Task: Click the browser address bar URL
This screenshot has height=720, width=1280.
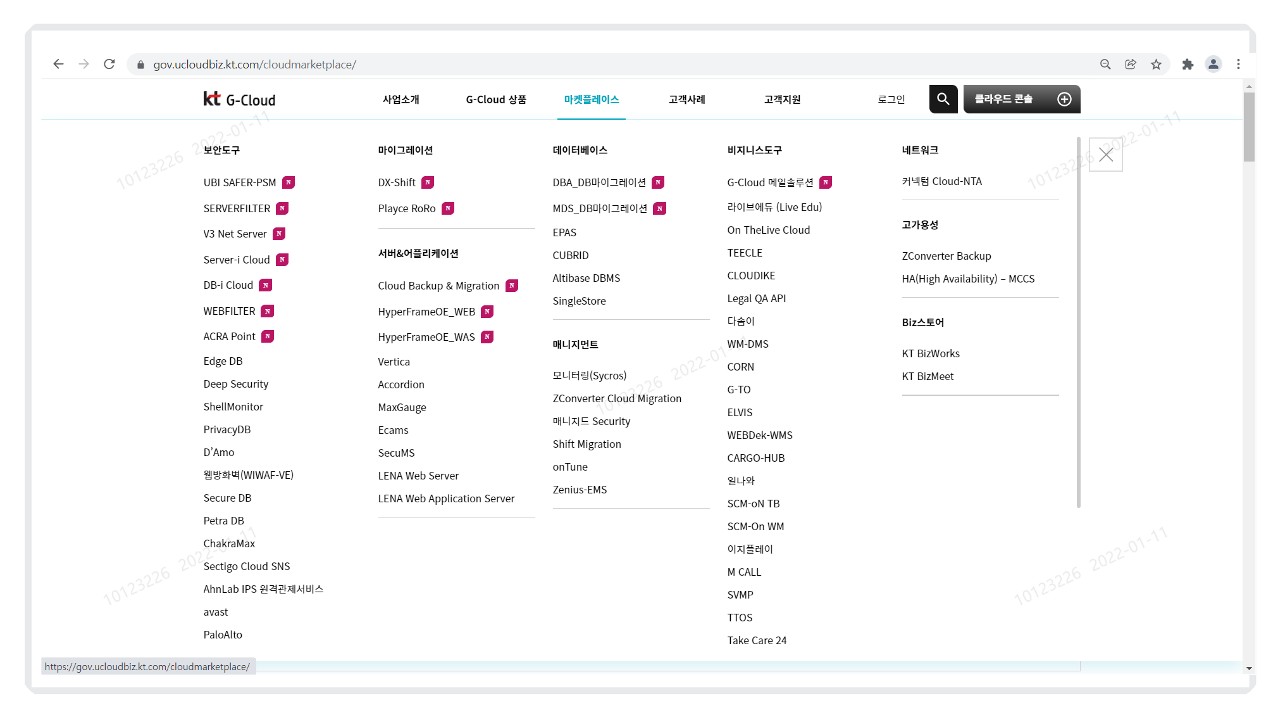Action: (254, 64)
